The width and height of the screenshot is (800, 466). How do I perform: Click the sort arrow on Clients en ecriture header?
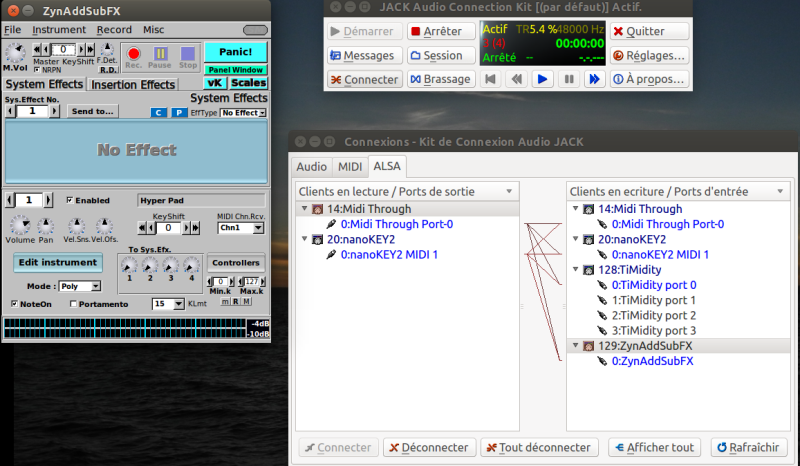click(780, 191)
